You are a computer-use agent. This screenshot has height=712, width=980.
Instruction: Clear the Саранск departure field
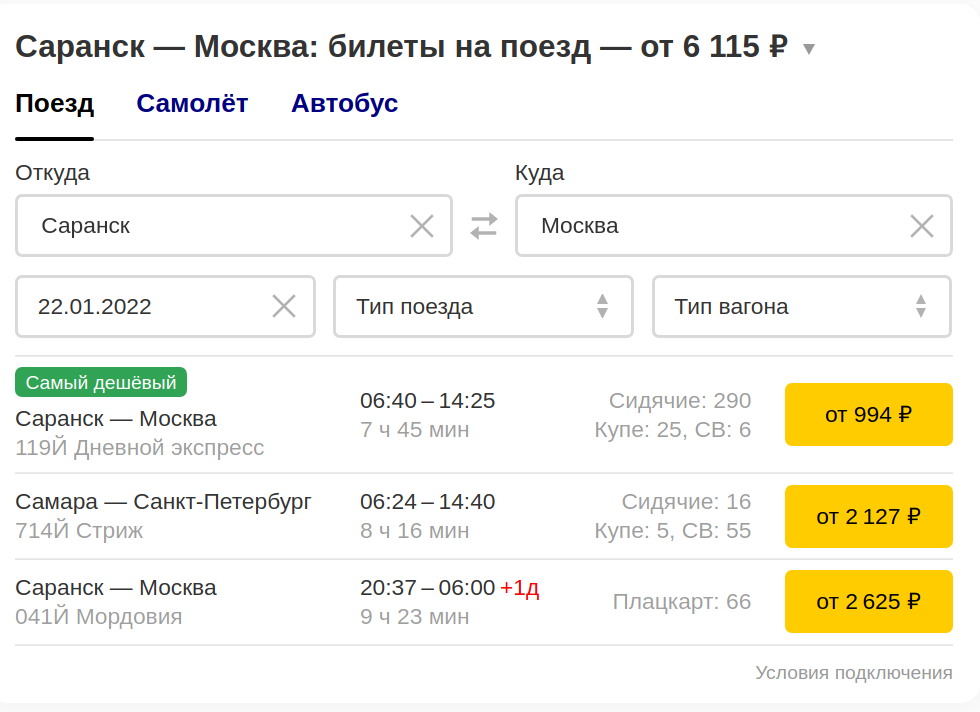tap(422, 226)
